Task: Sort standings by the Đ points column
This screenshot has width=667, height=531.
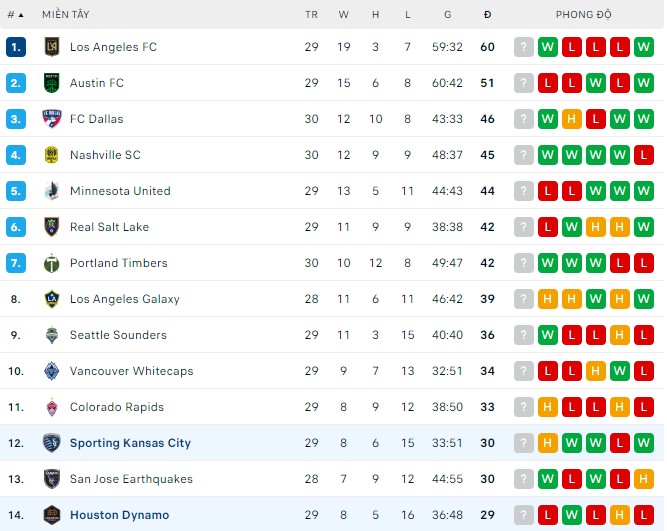Action: pos(487,15)
